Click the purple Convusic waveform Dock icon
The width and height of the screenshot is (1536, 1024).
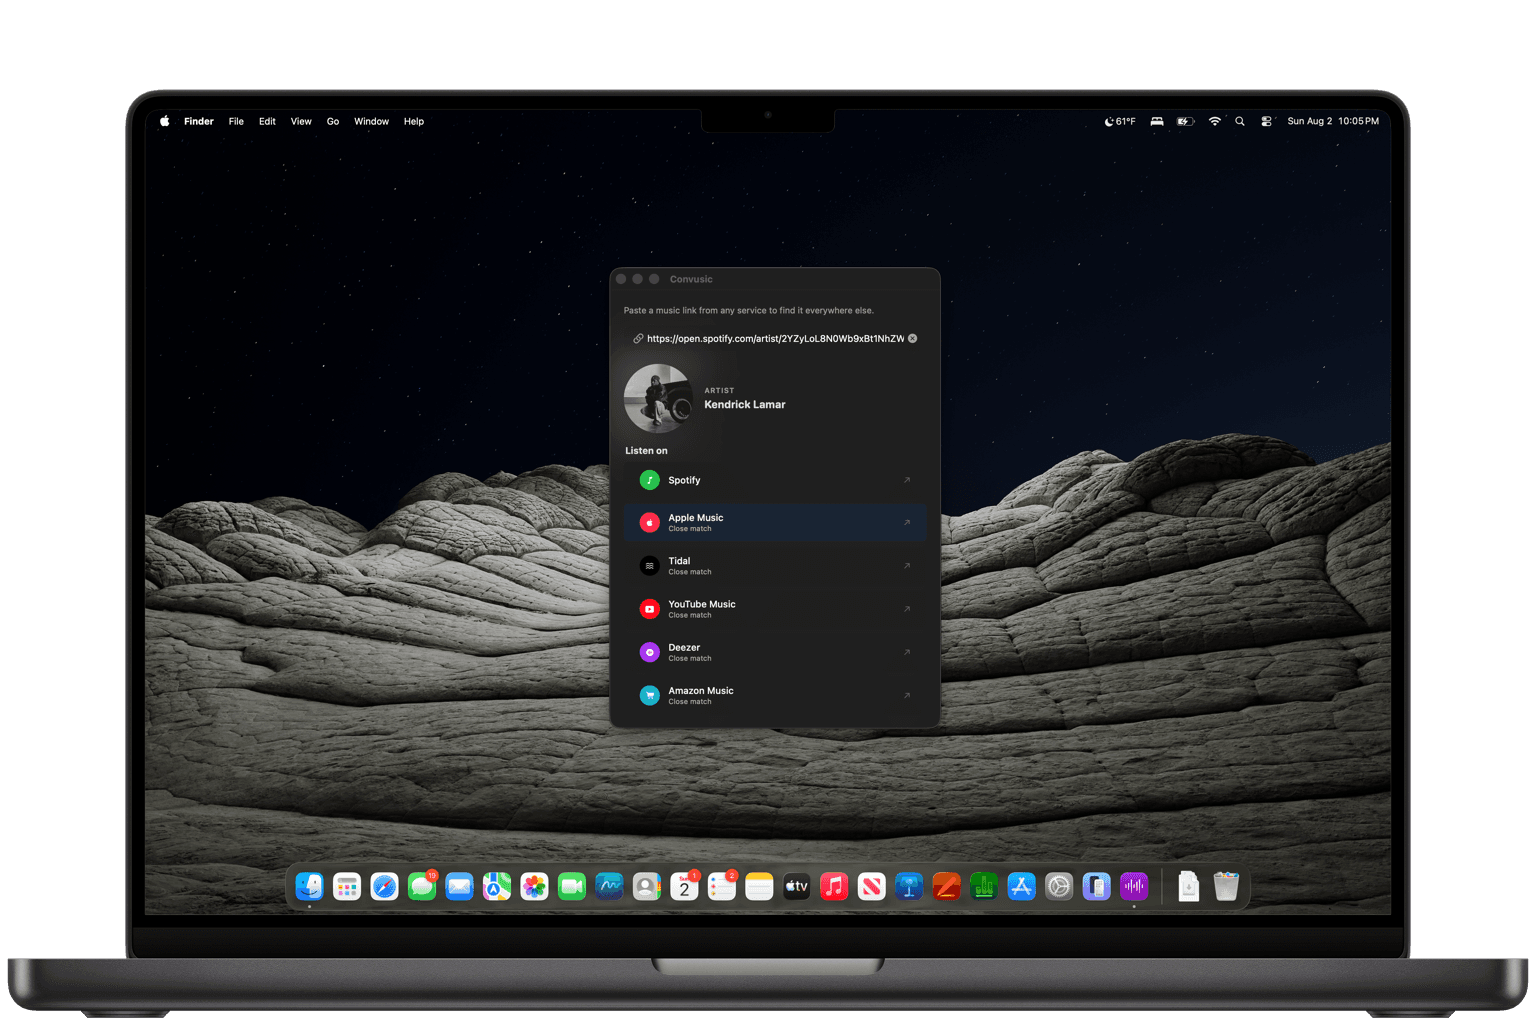click(x=1134, y=886)
